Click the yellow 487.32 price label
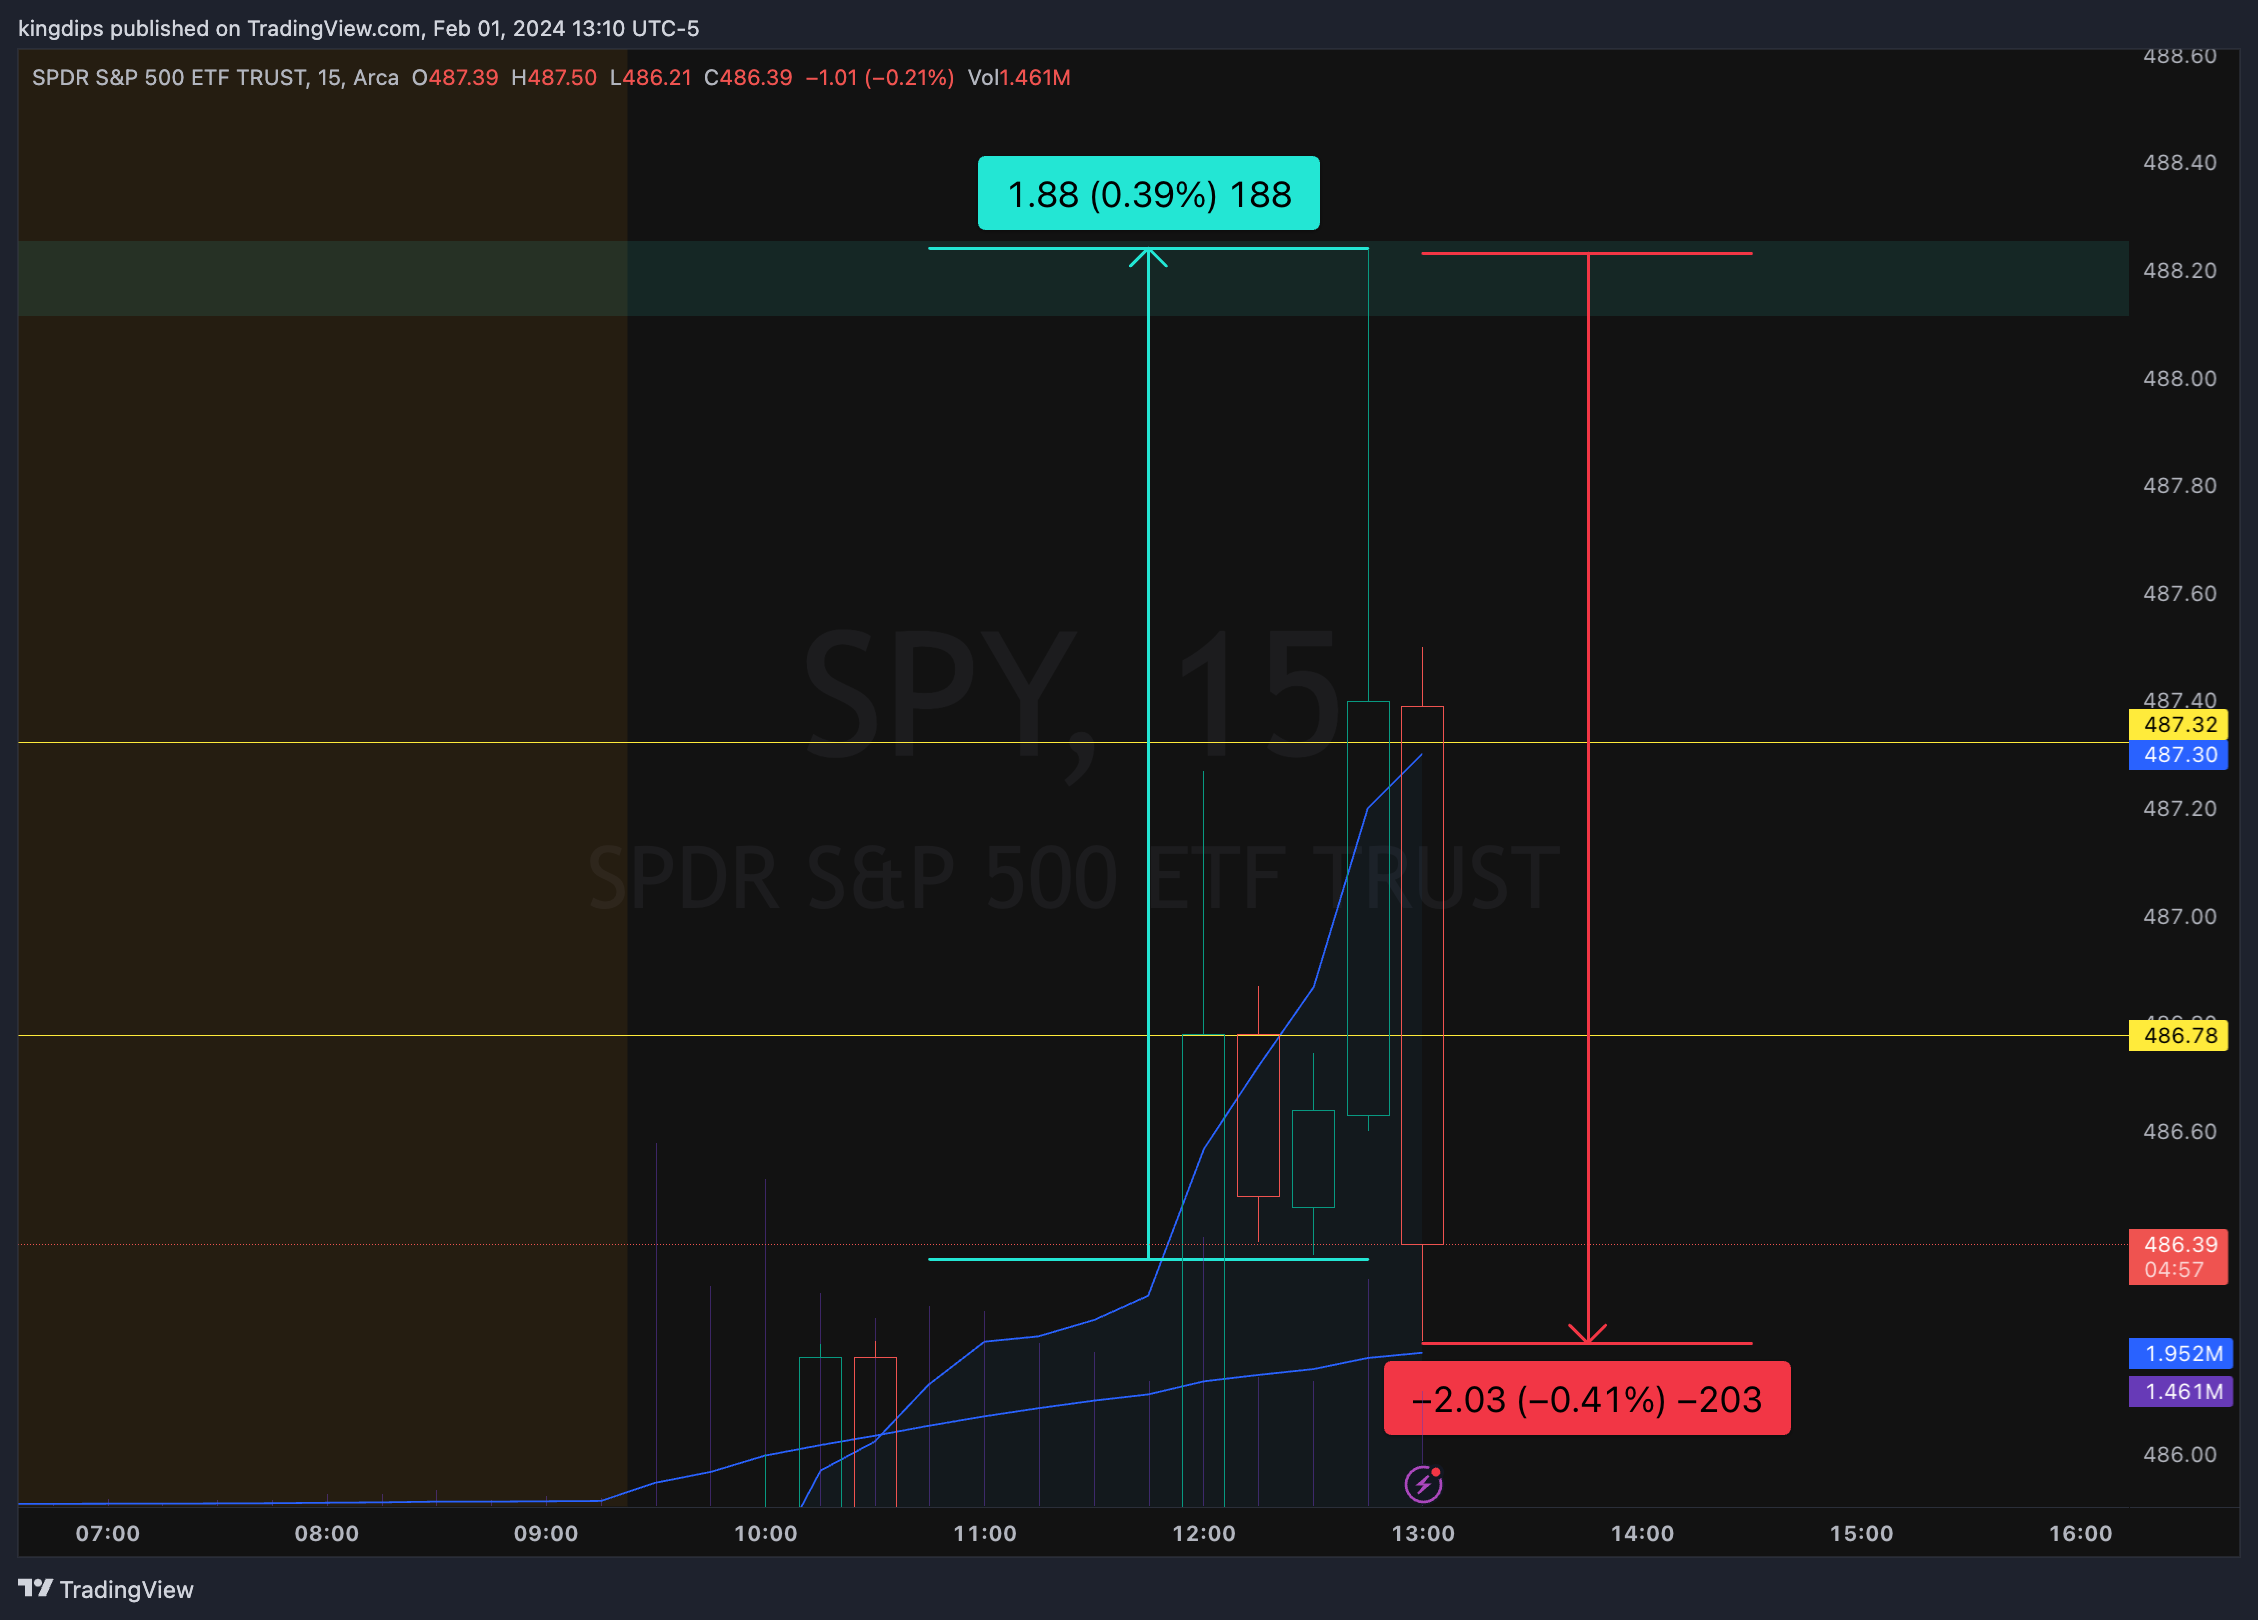 (2179, 724)
